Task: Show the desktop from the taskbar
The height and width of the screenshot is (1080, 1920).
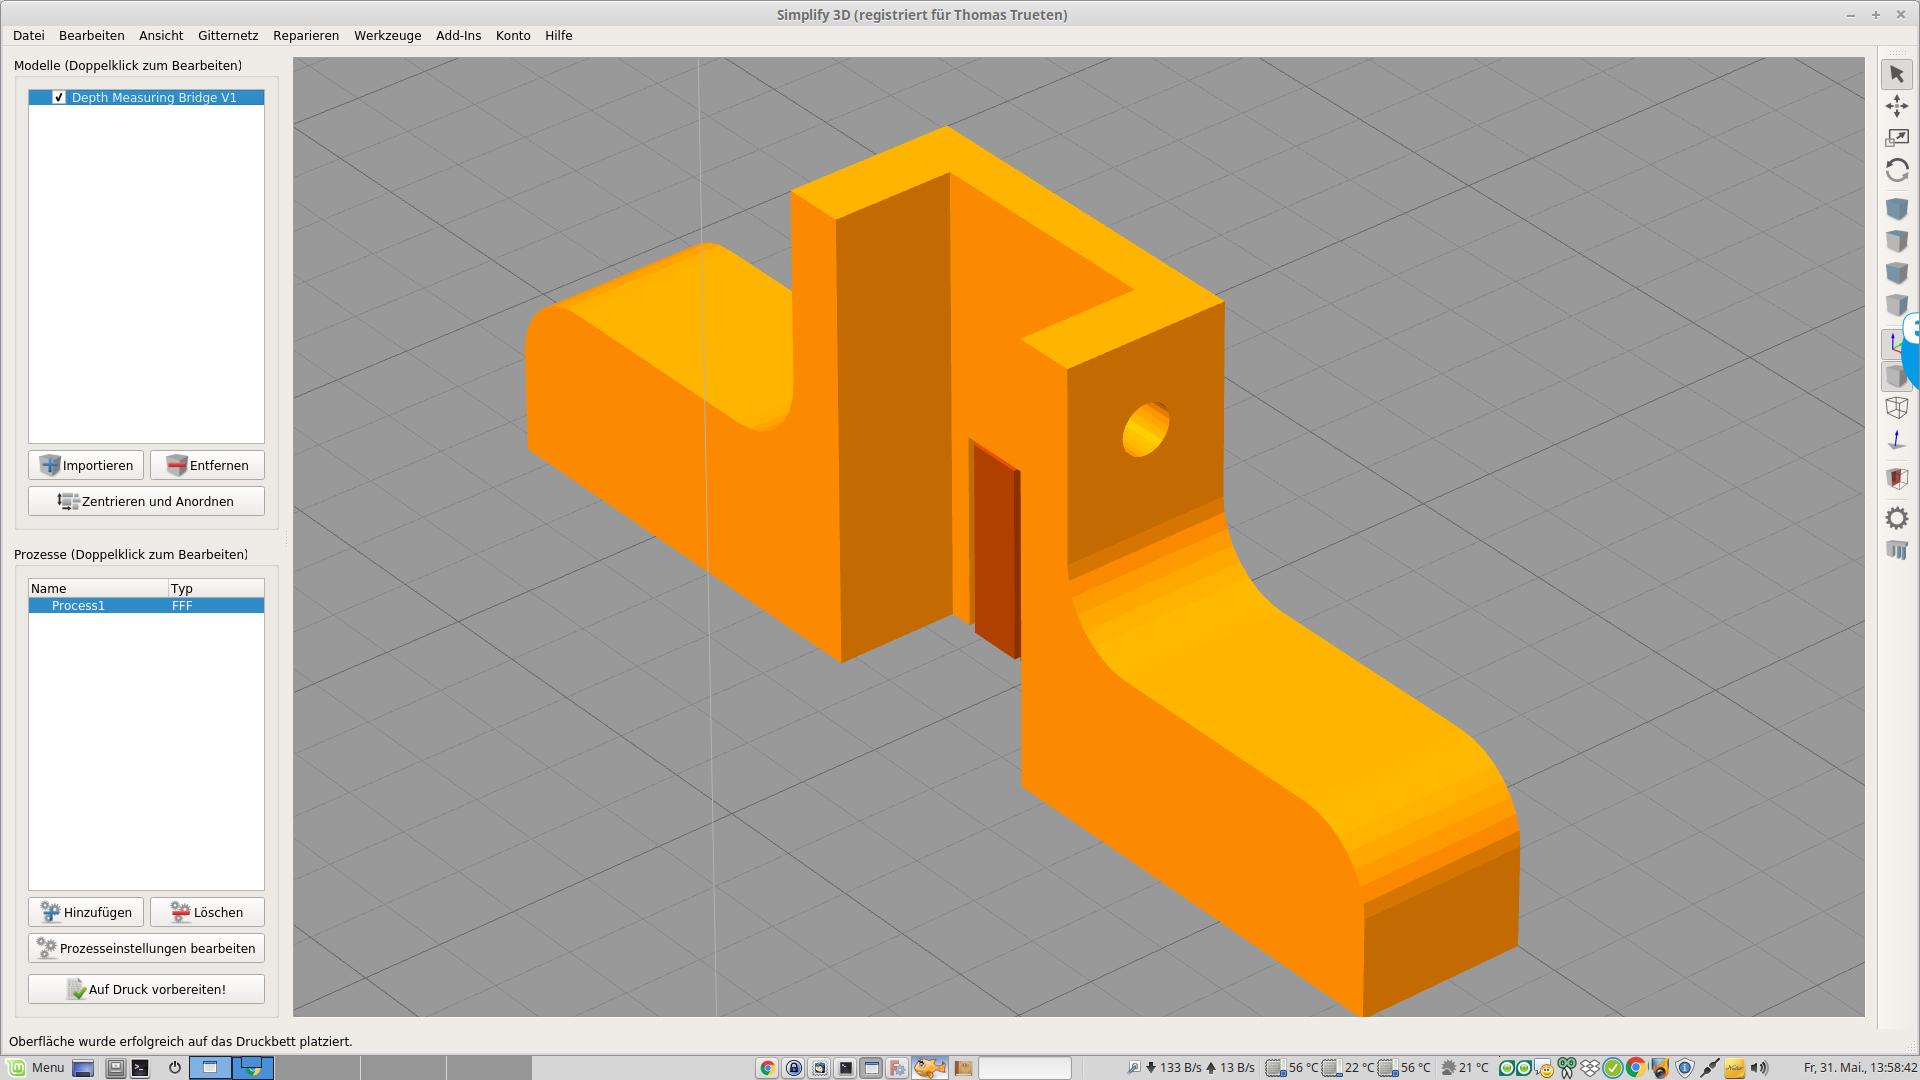Action: click(x=83, y=1068)
